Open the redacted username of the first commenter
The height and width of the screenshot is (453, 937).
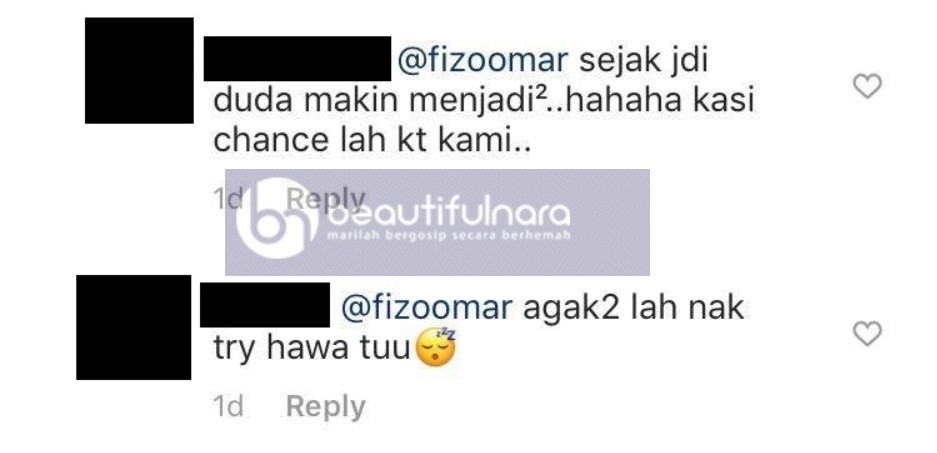pos(298,59)
